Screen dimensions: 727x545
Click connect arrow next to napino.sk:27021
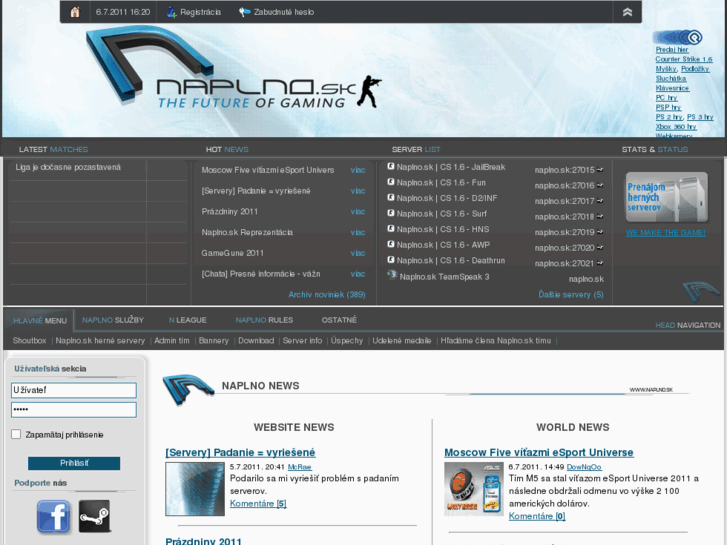pos(600,263)
